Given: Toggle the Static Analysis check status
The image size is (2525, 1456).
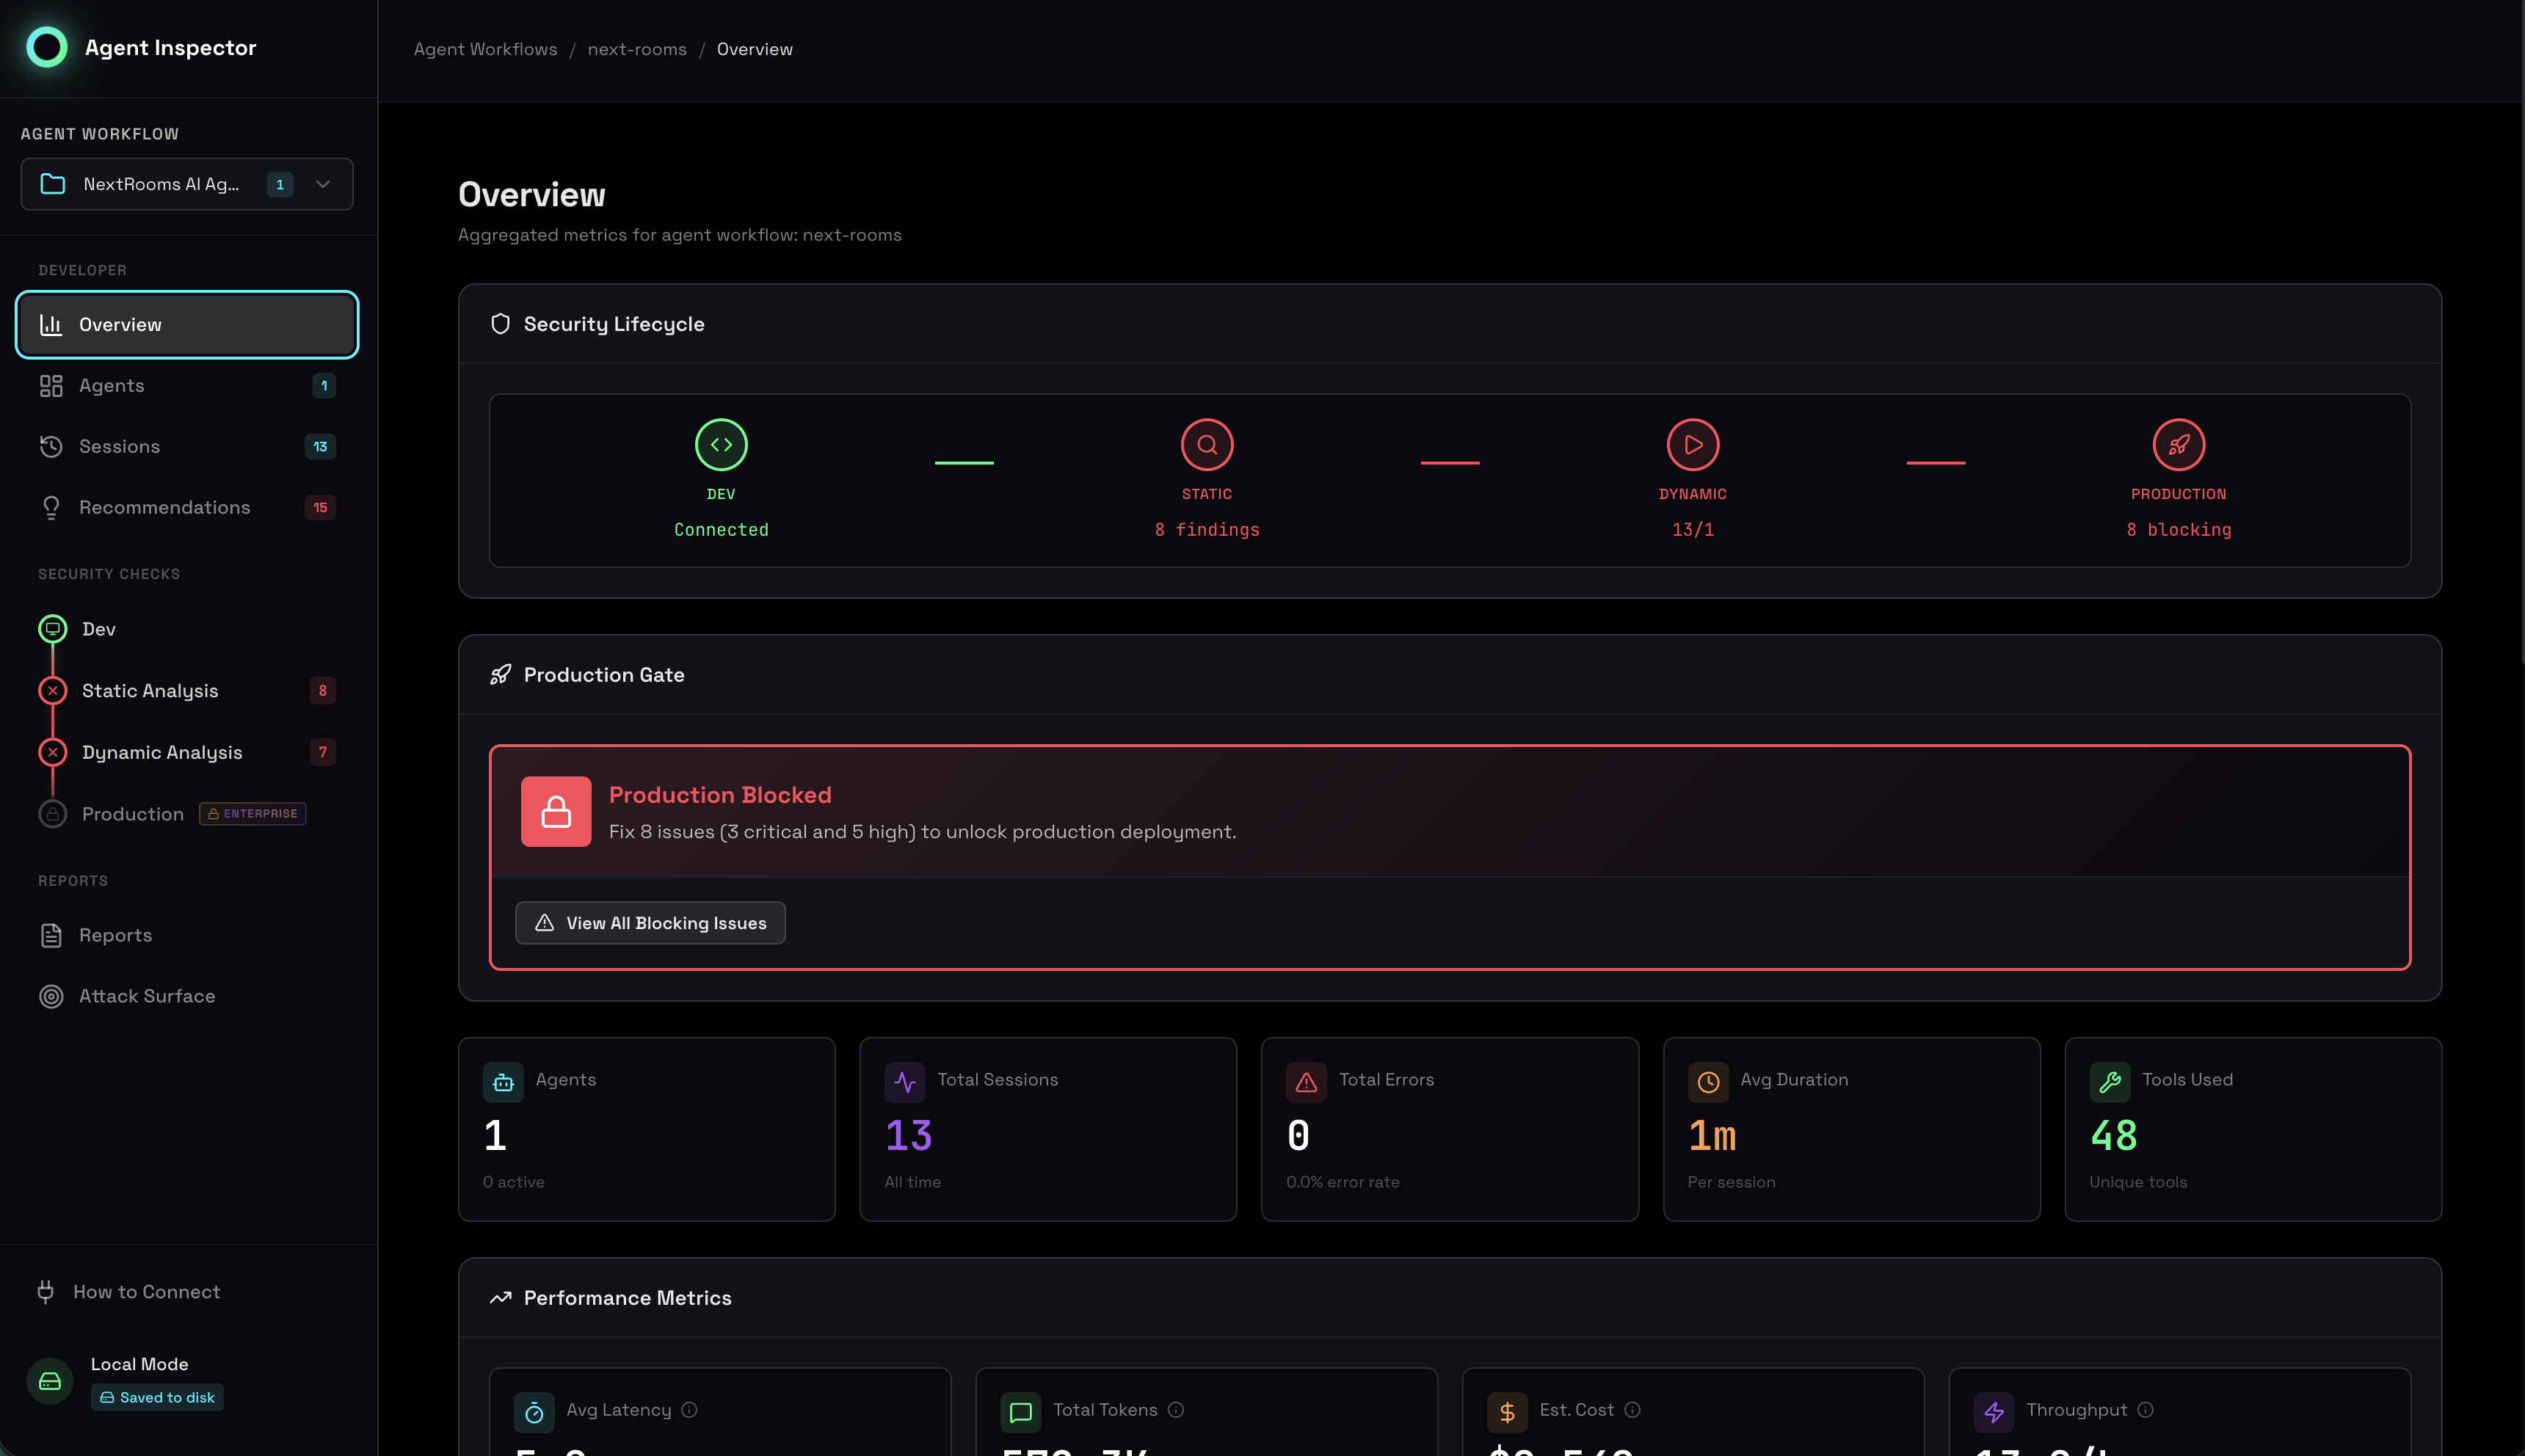Looking at the screenshot, I should point(52,690).
